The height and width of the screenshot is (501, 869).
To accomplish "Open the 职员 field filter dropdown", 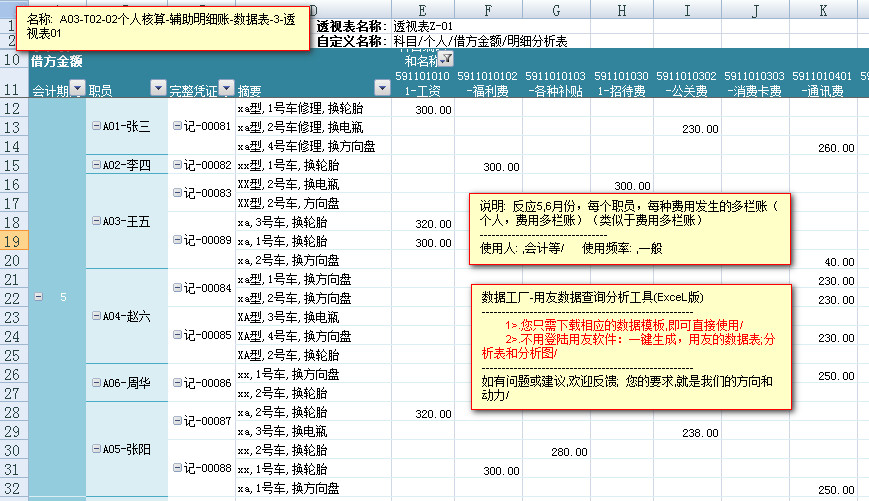I will tap(157, 89).
